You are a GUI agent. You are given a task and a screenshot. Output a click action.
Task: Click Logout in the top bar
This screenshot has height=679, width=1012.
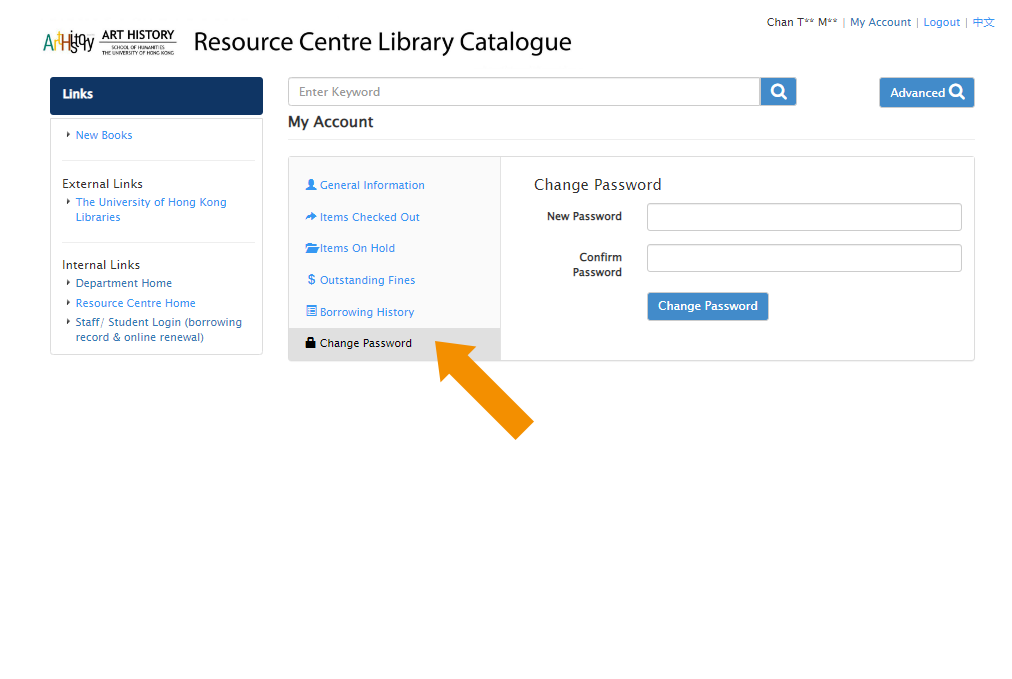941,22
